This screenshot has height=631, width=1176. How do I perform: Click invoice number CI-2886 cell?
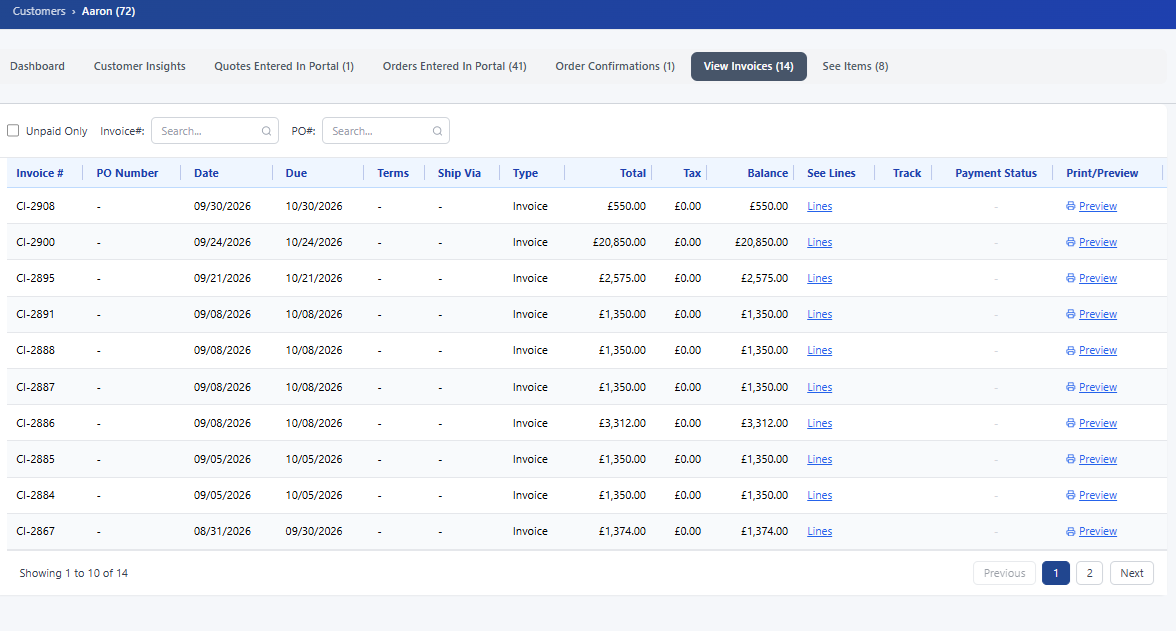tap(35, 423)
